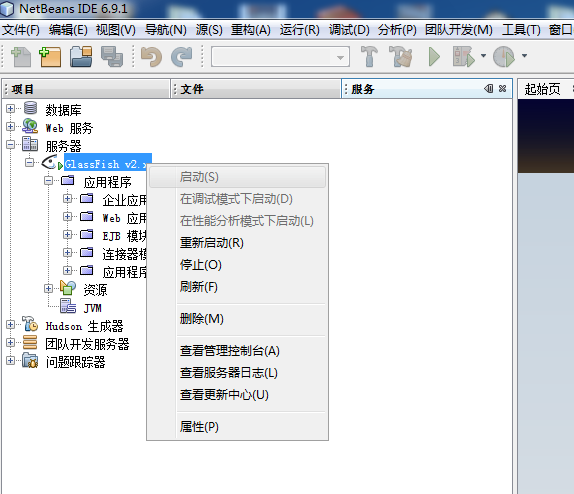Switch to the 起始页 tab
Image resolution: width=574 pixels, height=494 pixels.
(x=543, y=89)
